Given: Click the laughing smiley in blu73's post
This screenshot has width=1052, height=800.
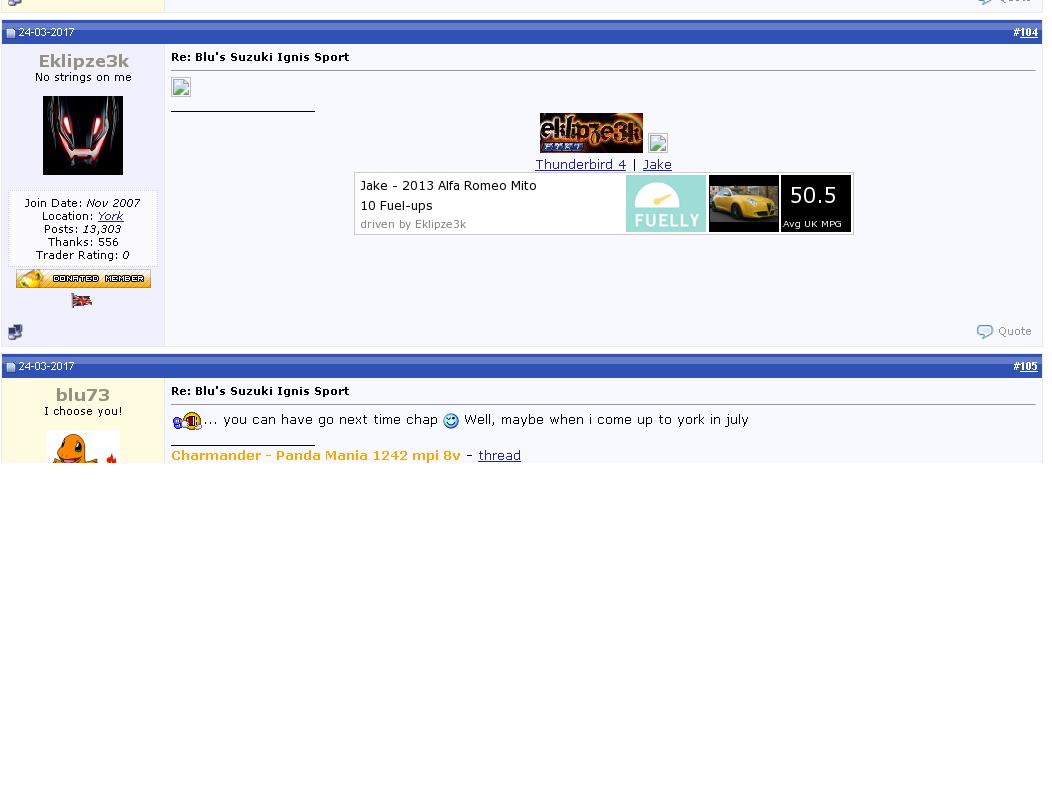Looking at the screenshot, I should pos(187,421).
